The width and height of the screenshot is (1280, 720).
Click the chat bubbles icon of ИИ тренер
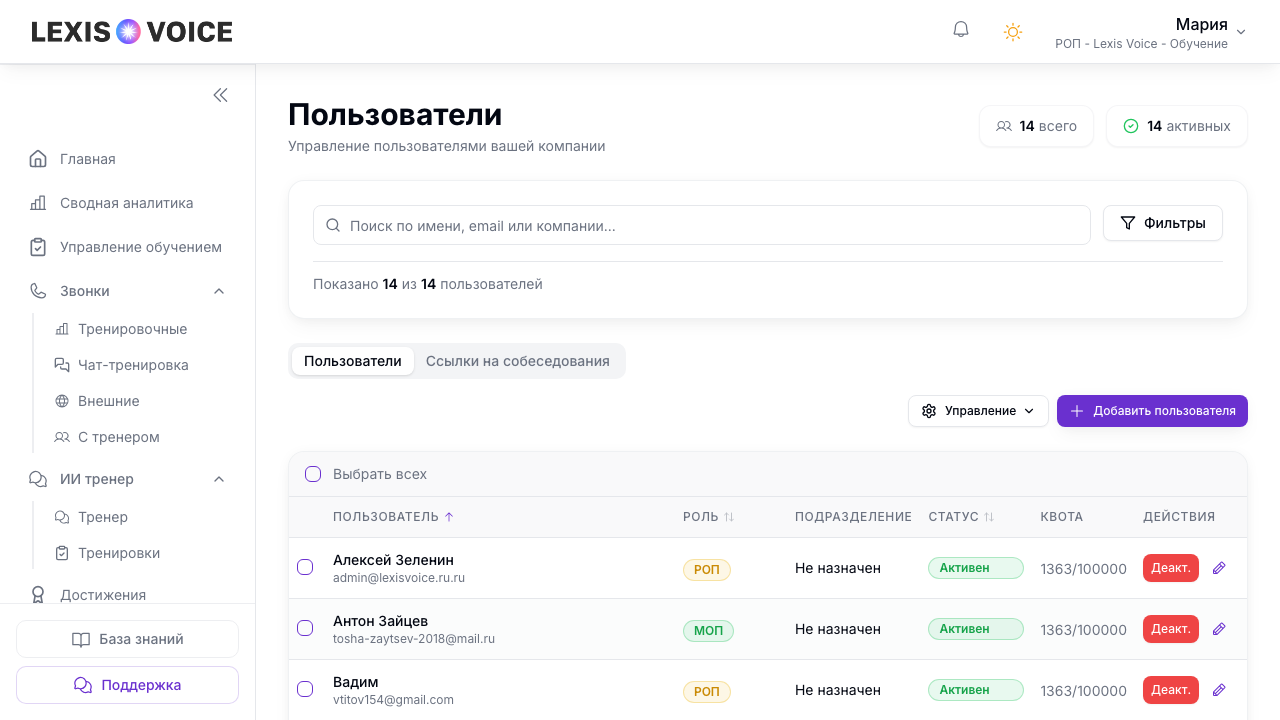click(x=38, y=479)
